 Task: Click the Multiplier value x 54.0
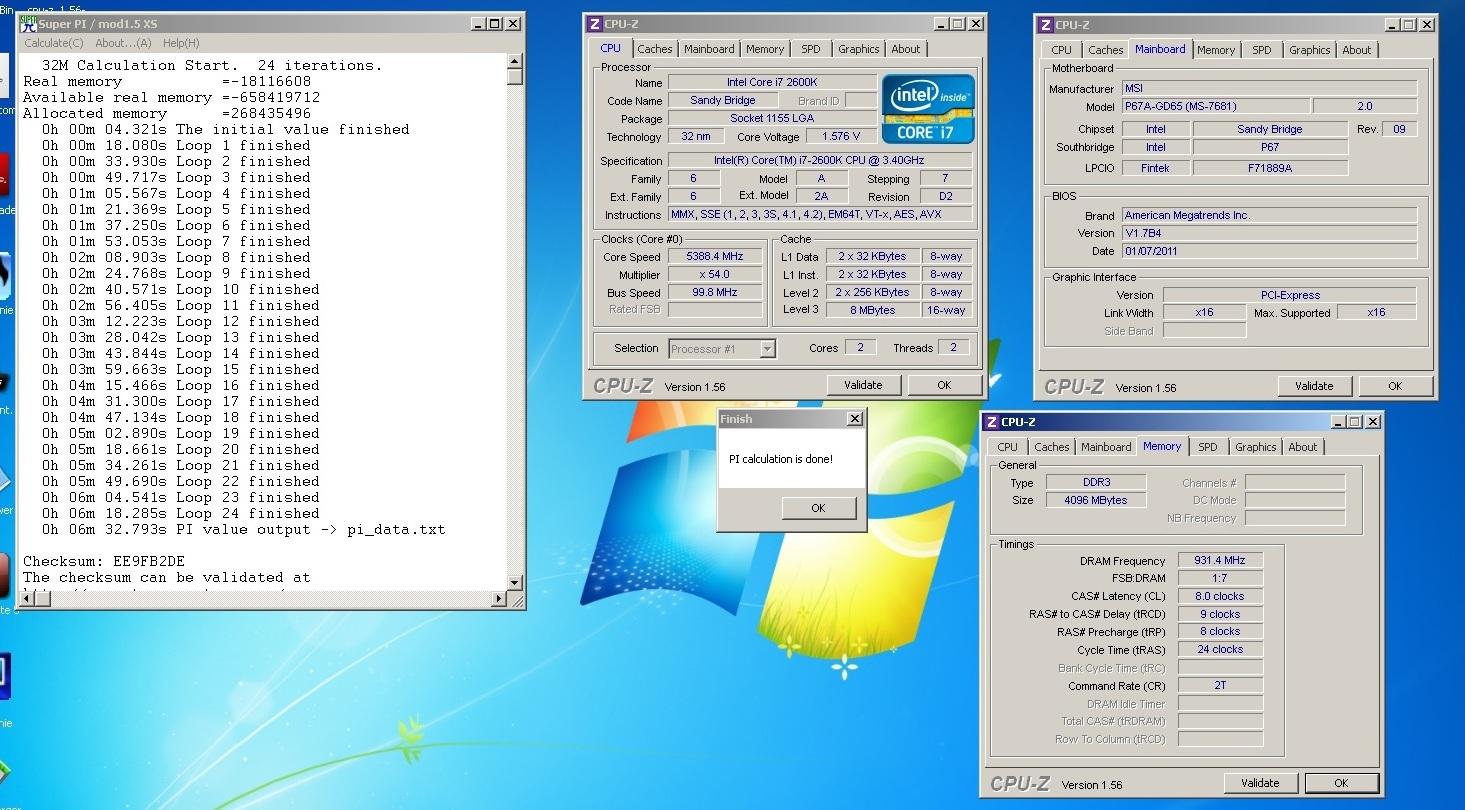(x=714, y=275)
